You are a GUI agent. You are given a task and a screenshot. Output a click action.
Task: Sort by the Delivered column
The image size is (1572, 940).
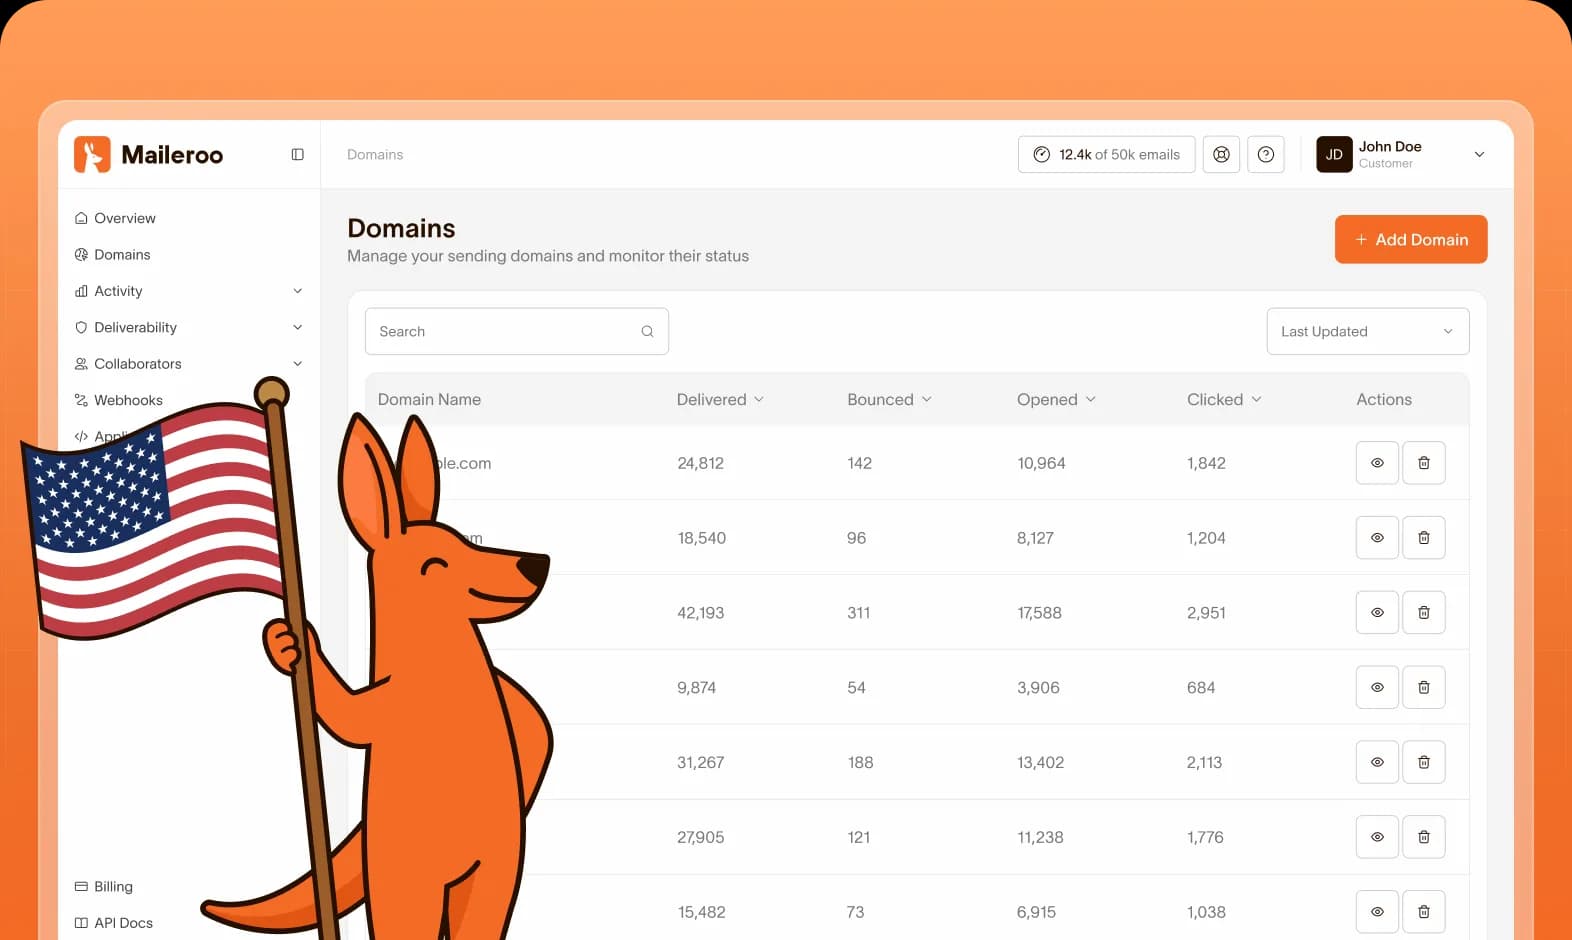point(720,399)
